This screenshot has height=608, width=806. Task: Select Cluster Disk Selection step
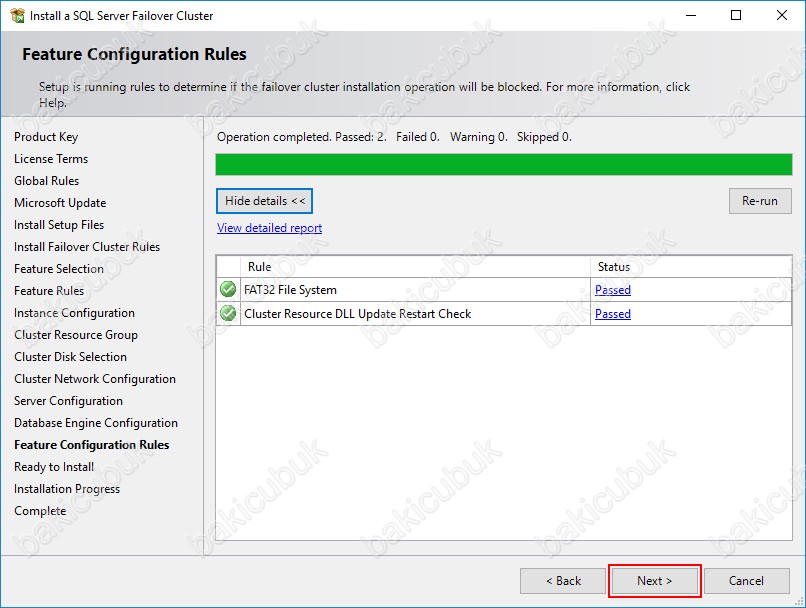click(70, 357)
